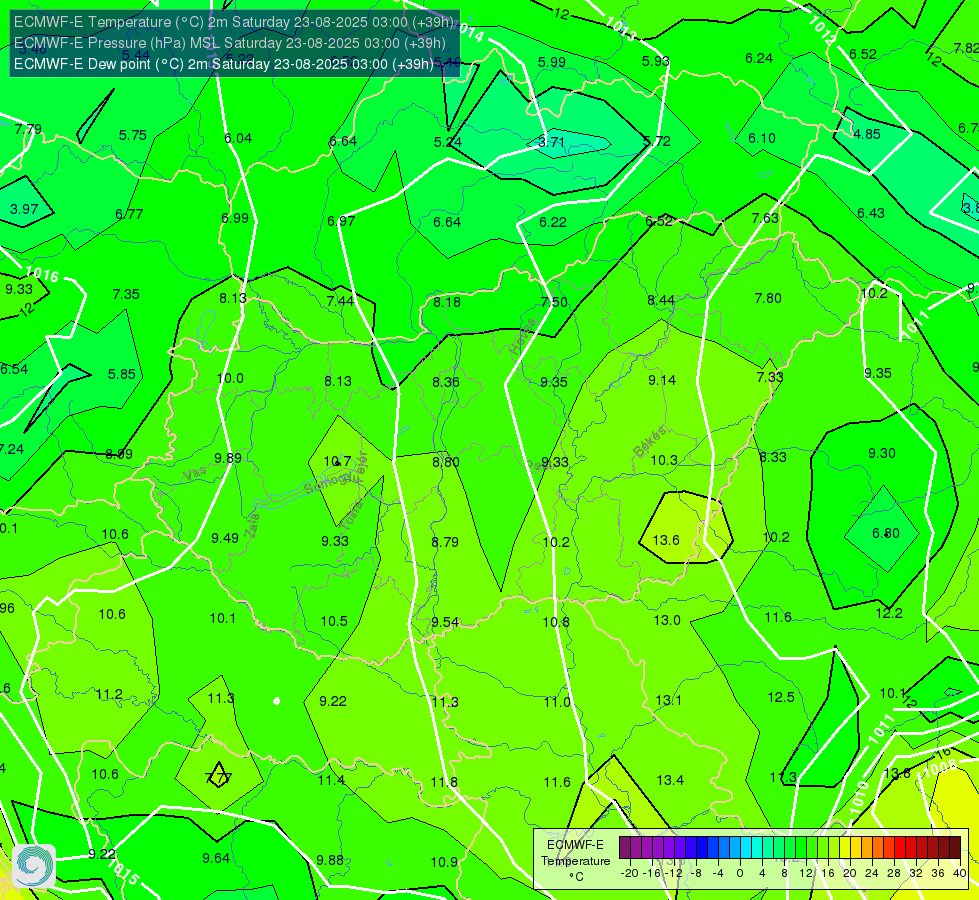The image size is (979, 900).
Task: Click the 5.85 temperature value
Action: [x=121, y=374]
